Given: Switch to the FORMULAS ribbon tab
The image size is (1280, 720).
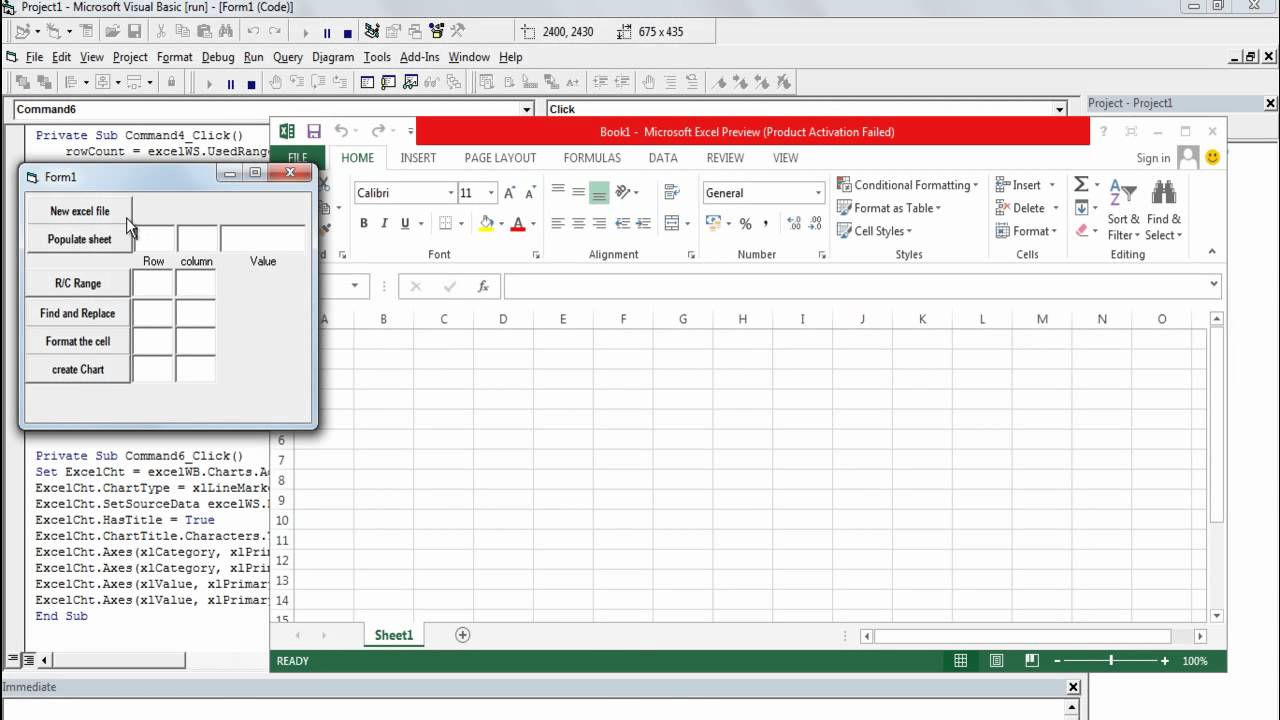Looking at the screenshot, I should coord(592,158).
